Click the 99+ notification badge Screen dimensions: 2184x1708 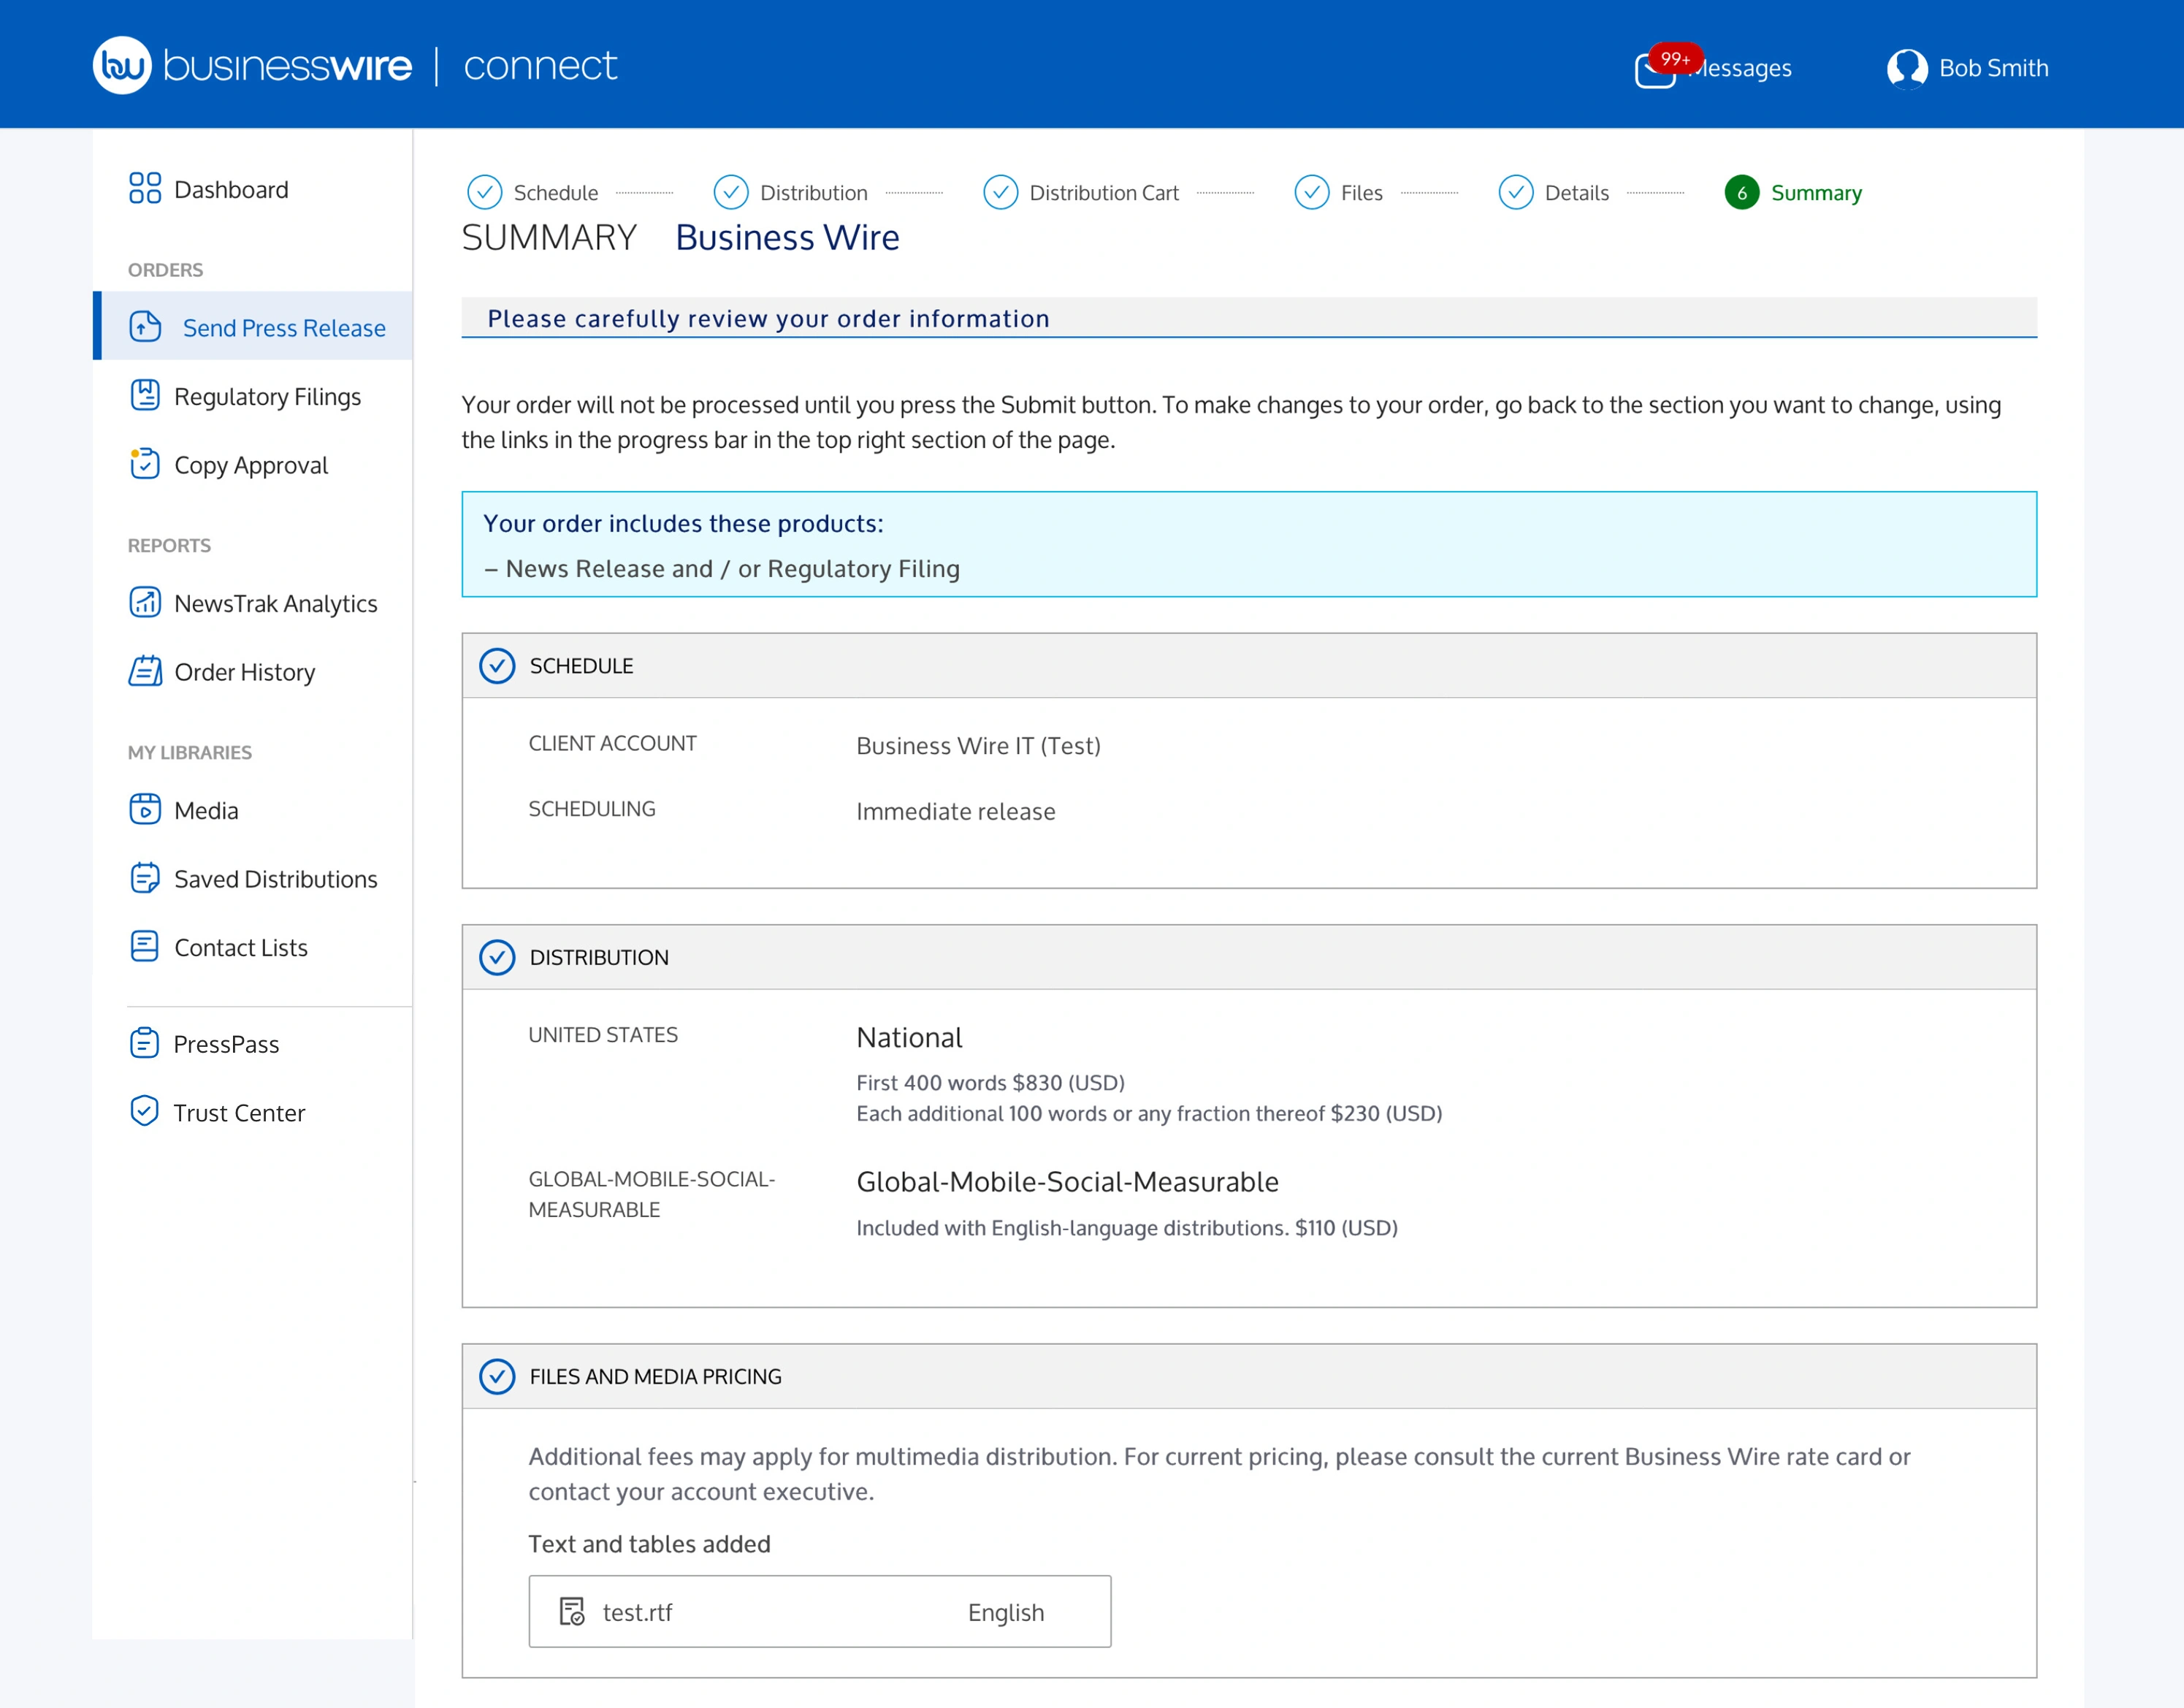click(x=1675, y=59)
